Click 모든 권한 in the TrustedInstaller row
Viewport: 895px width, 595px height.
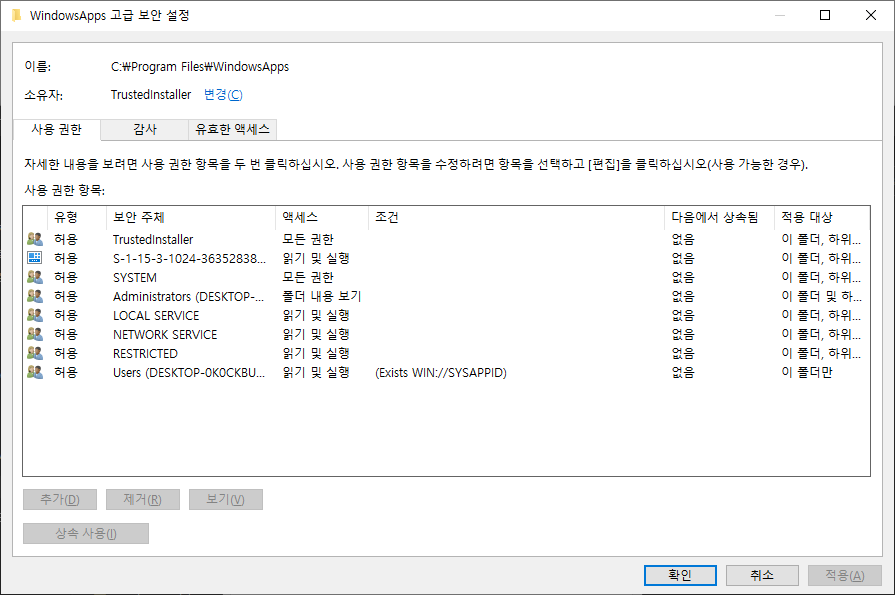click(x=308, y=239)
